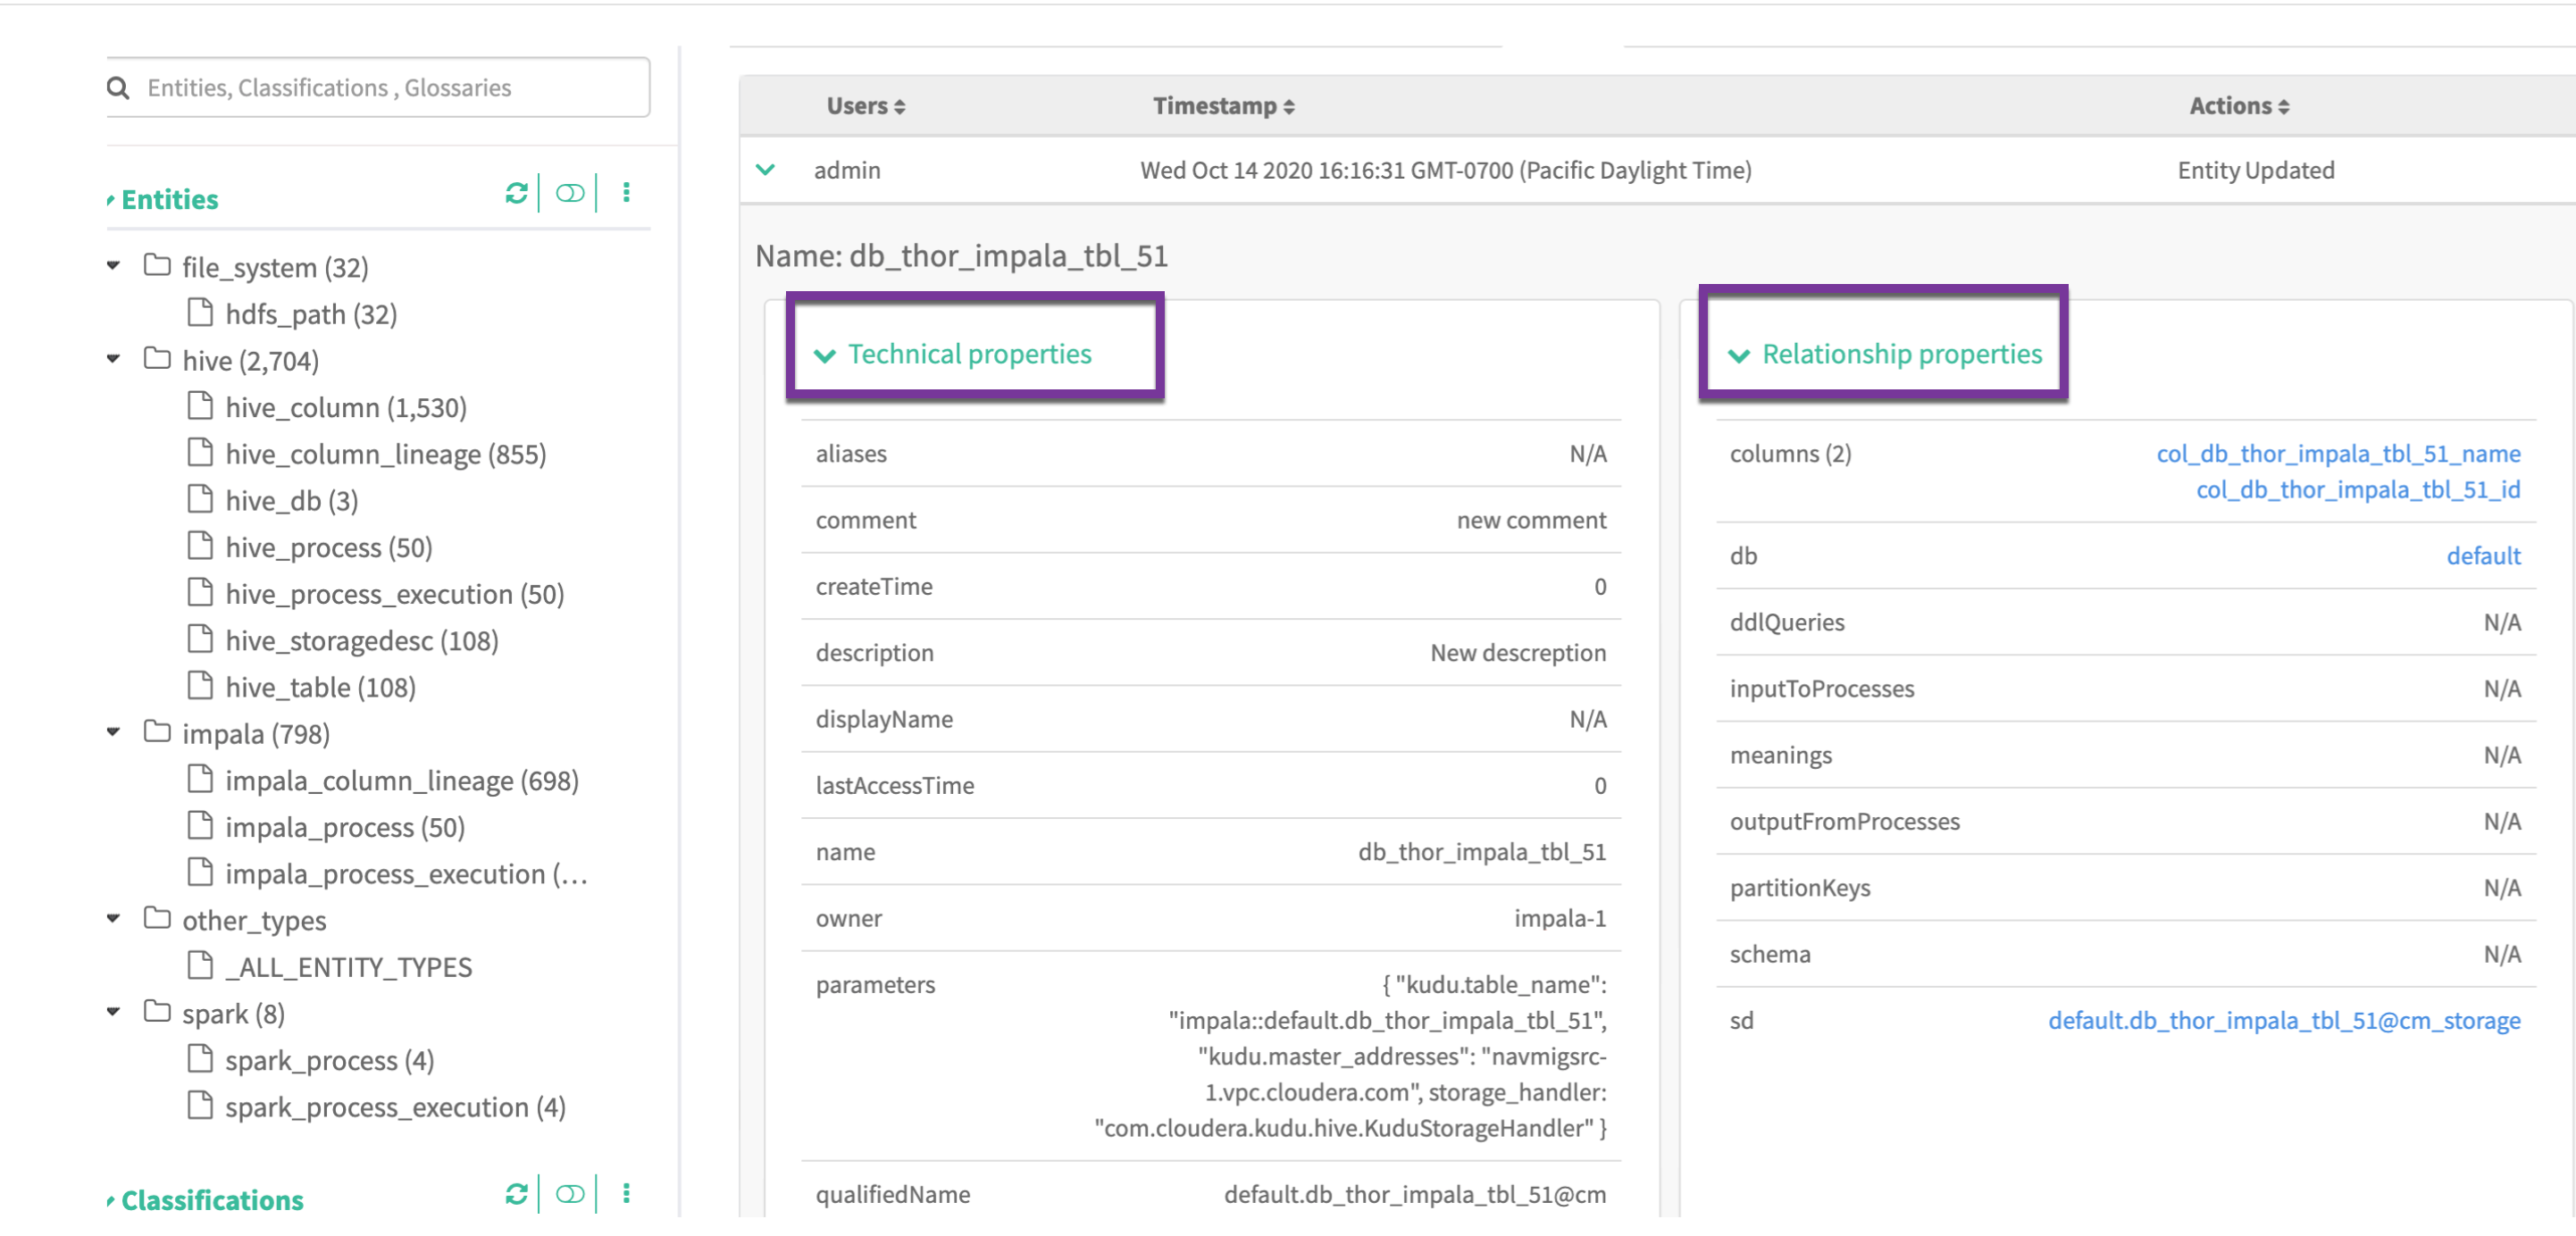Click the impala folder icon
2576x1236 pixels.
click(x=157, y=732)
